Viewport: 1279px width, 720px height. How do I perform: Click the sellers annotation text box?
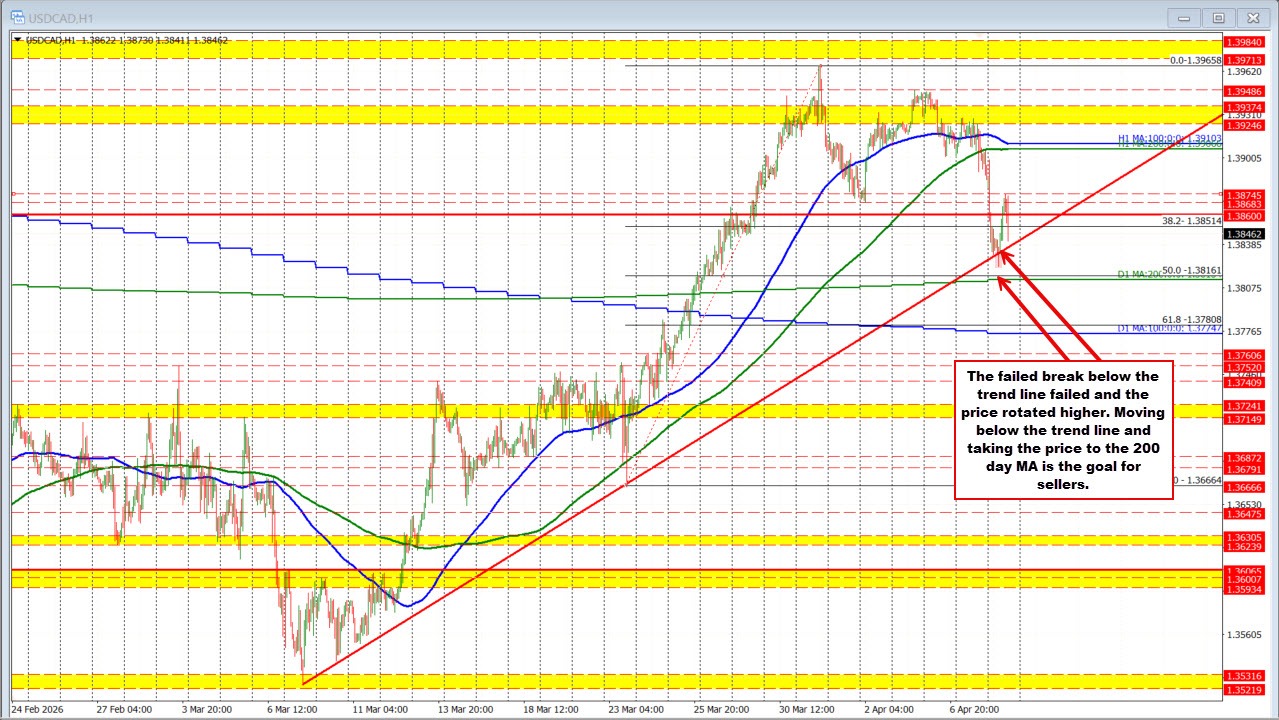pos(1063,430)
